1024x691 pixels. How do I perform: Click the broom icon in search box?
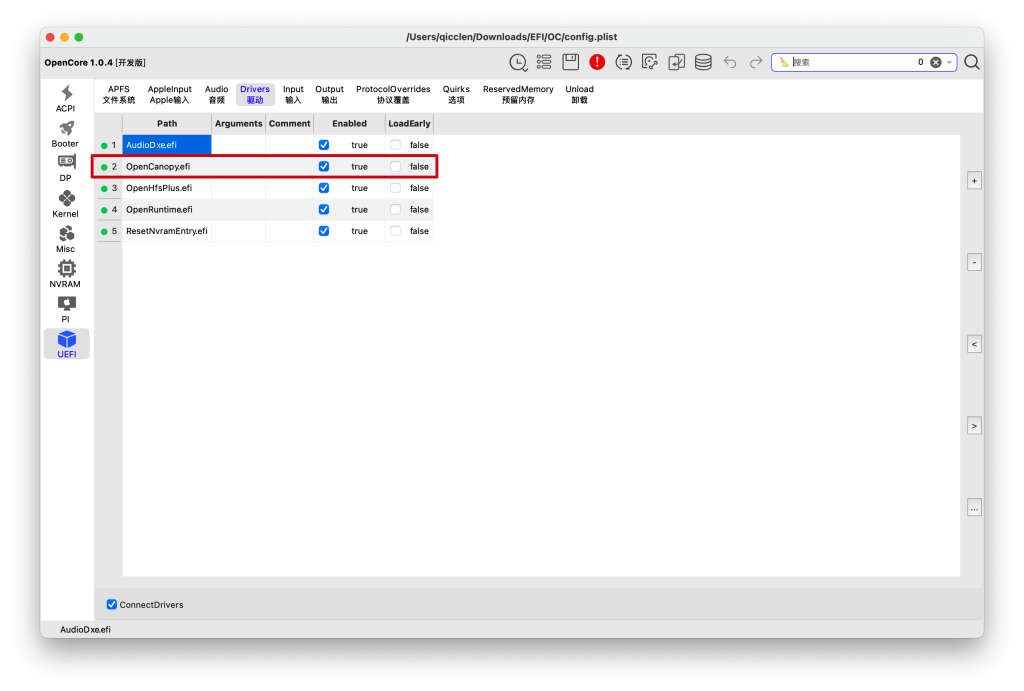click(784, 62)
